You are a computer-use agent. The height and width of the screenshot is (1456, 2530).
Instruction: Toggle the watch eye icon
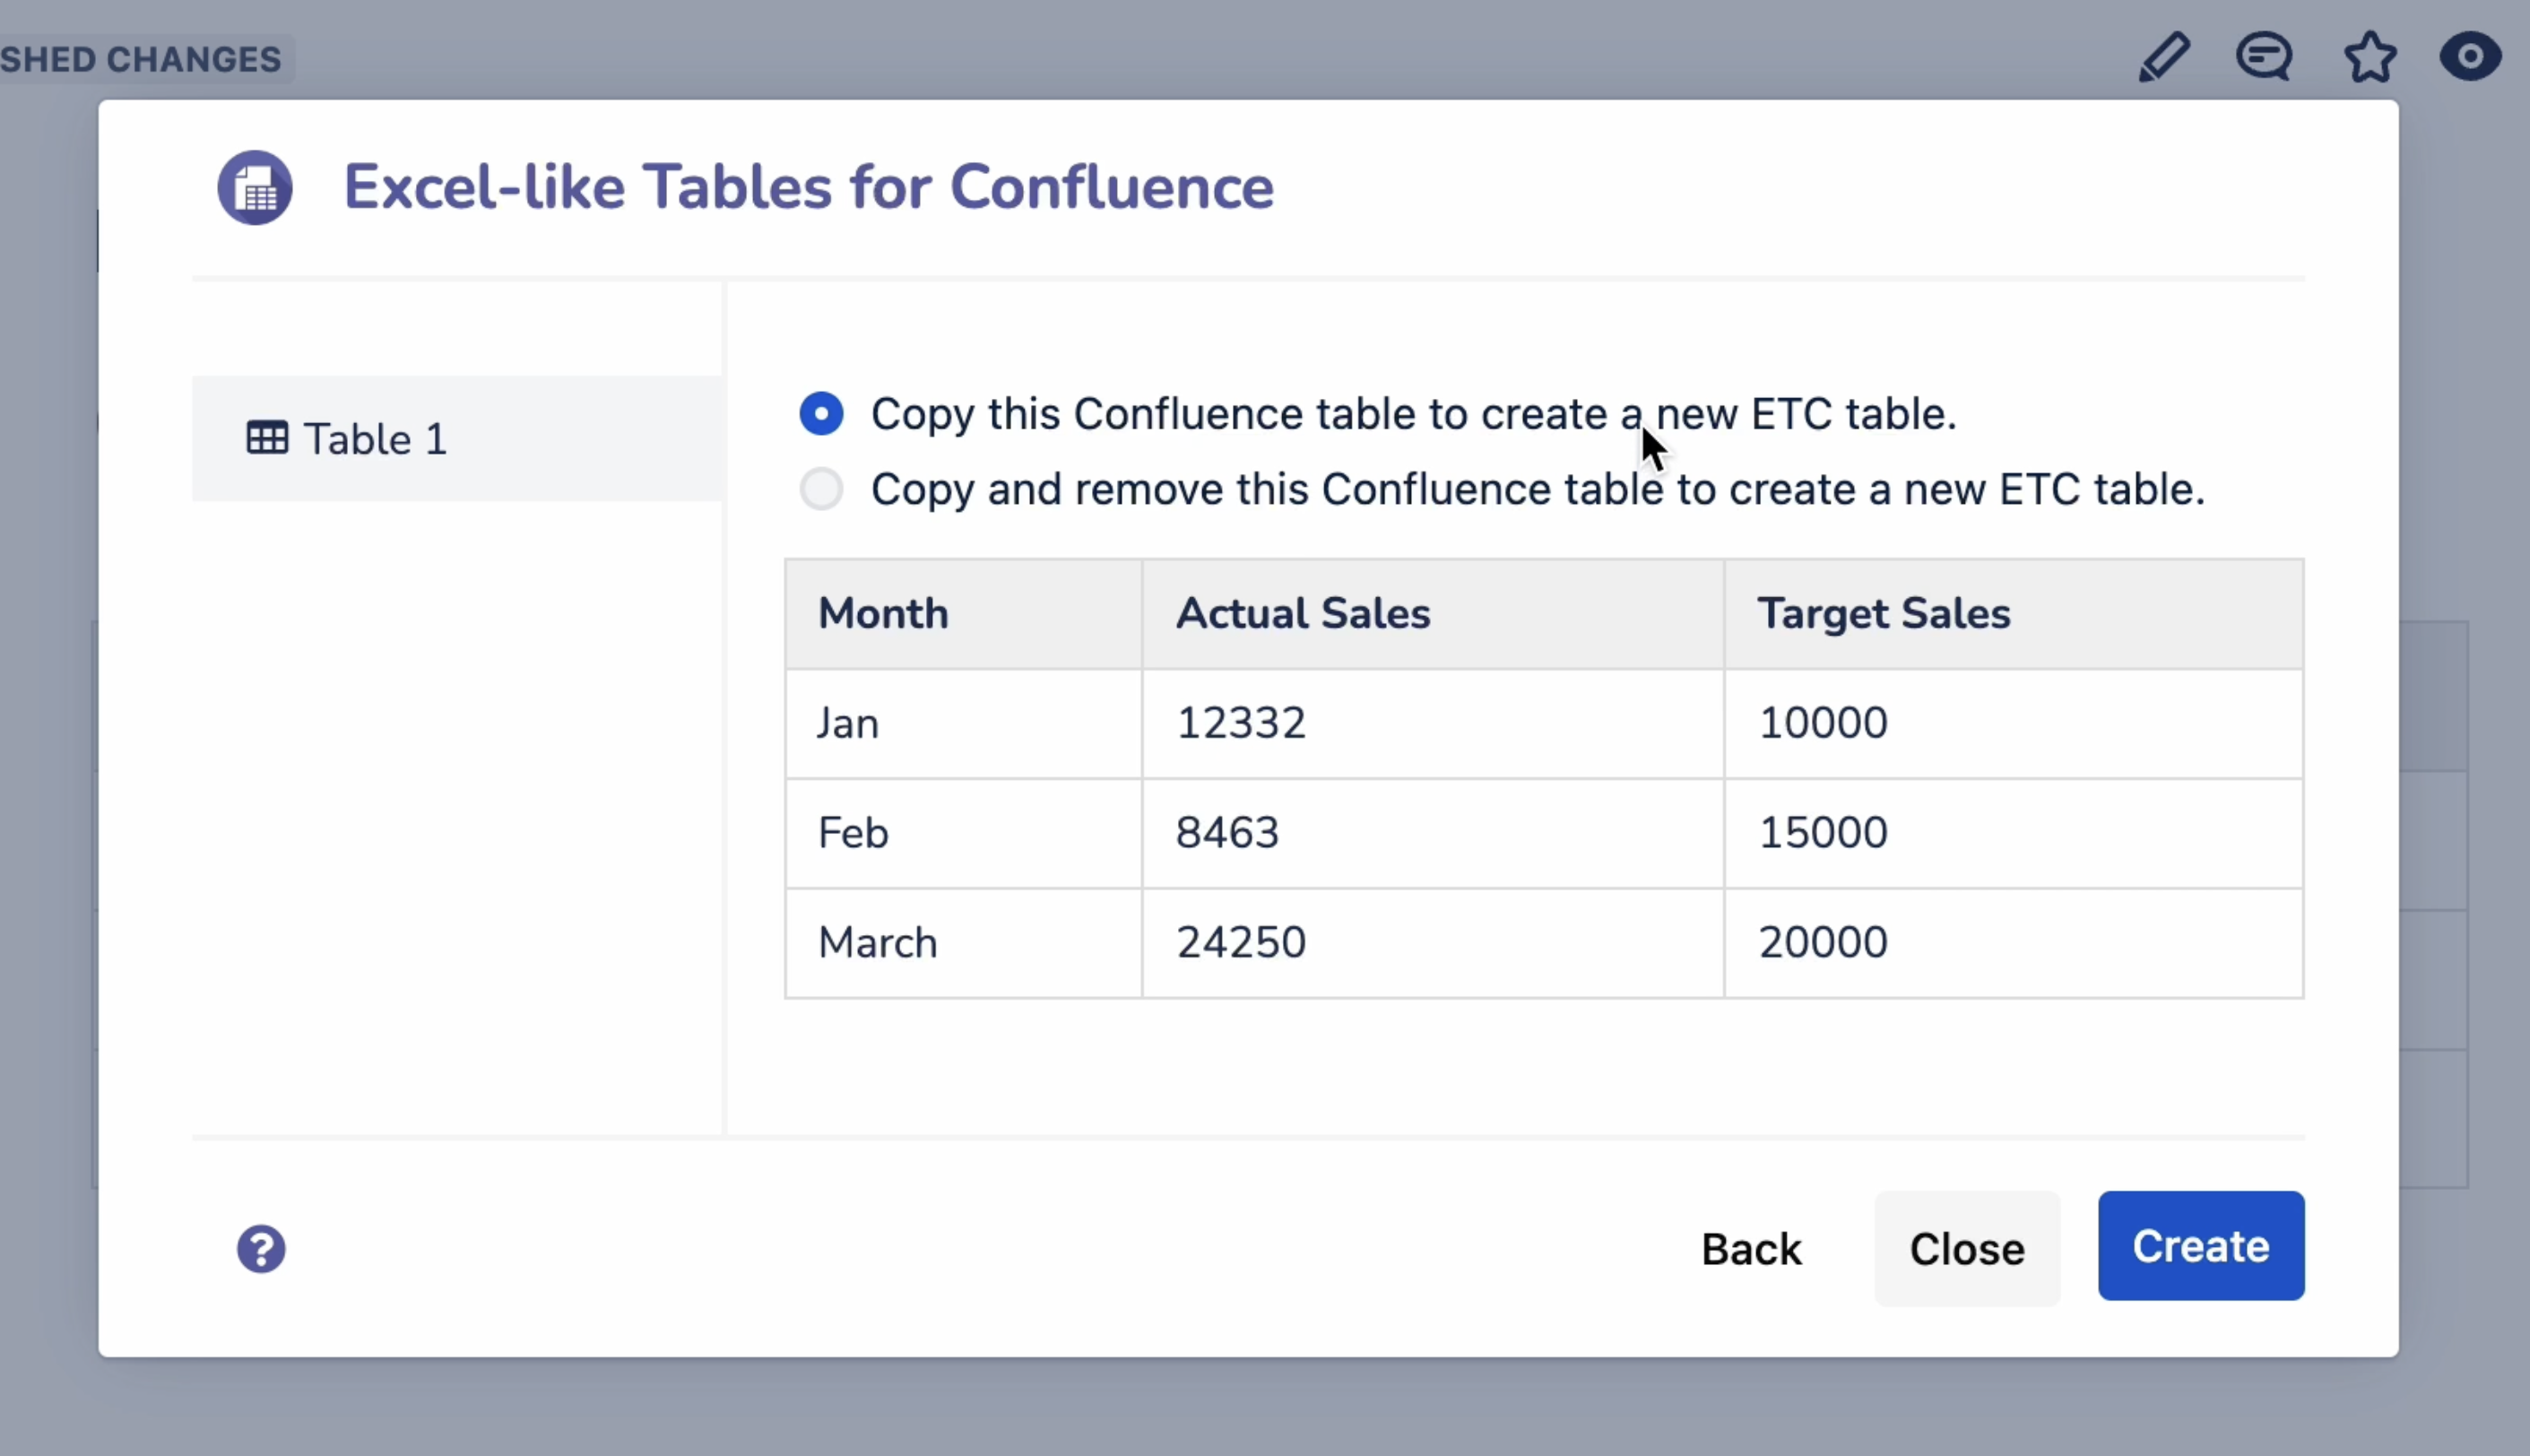pos(2470,57)
